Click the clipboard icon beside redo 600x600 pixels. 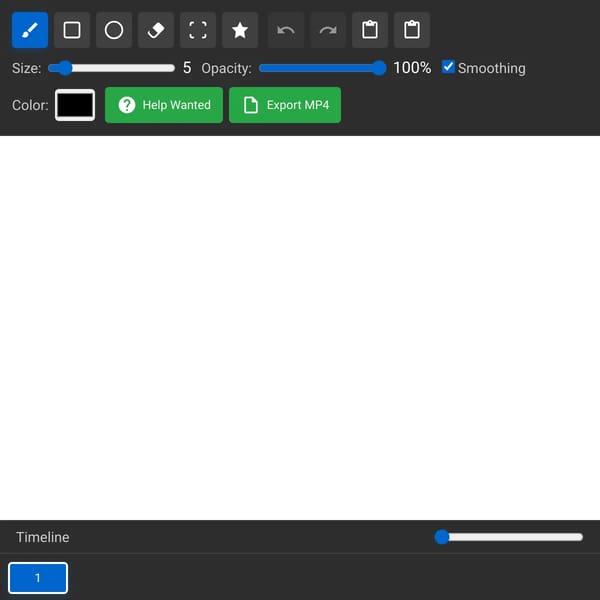[370, 30]
